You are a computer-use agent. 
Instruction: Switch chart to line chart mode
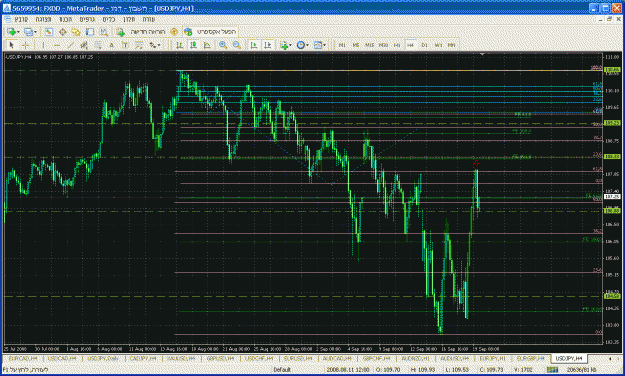point(207,45)
